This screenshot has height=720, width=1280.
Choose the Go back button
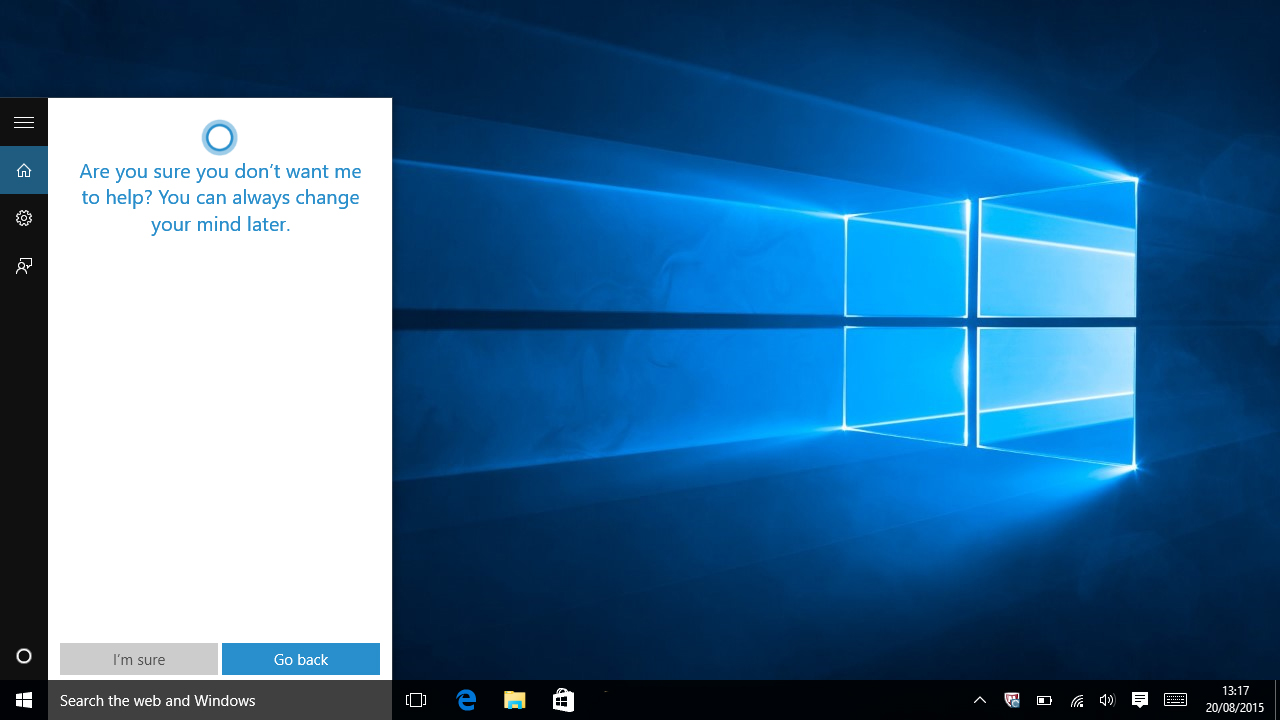[301, 659]
